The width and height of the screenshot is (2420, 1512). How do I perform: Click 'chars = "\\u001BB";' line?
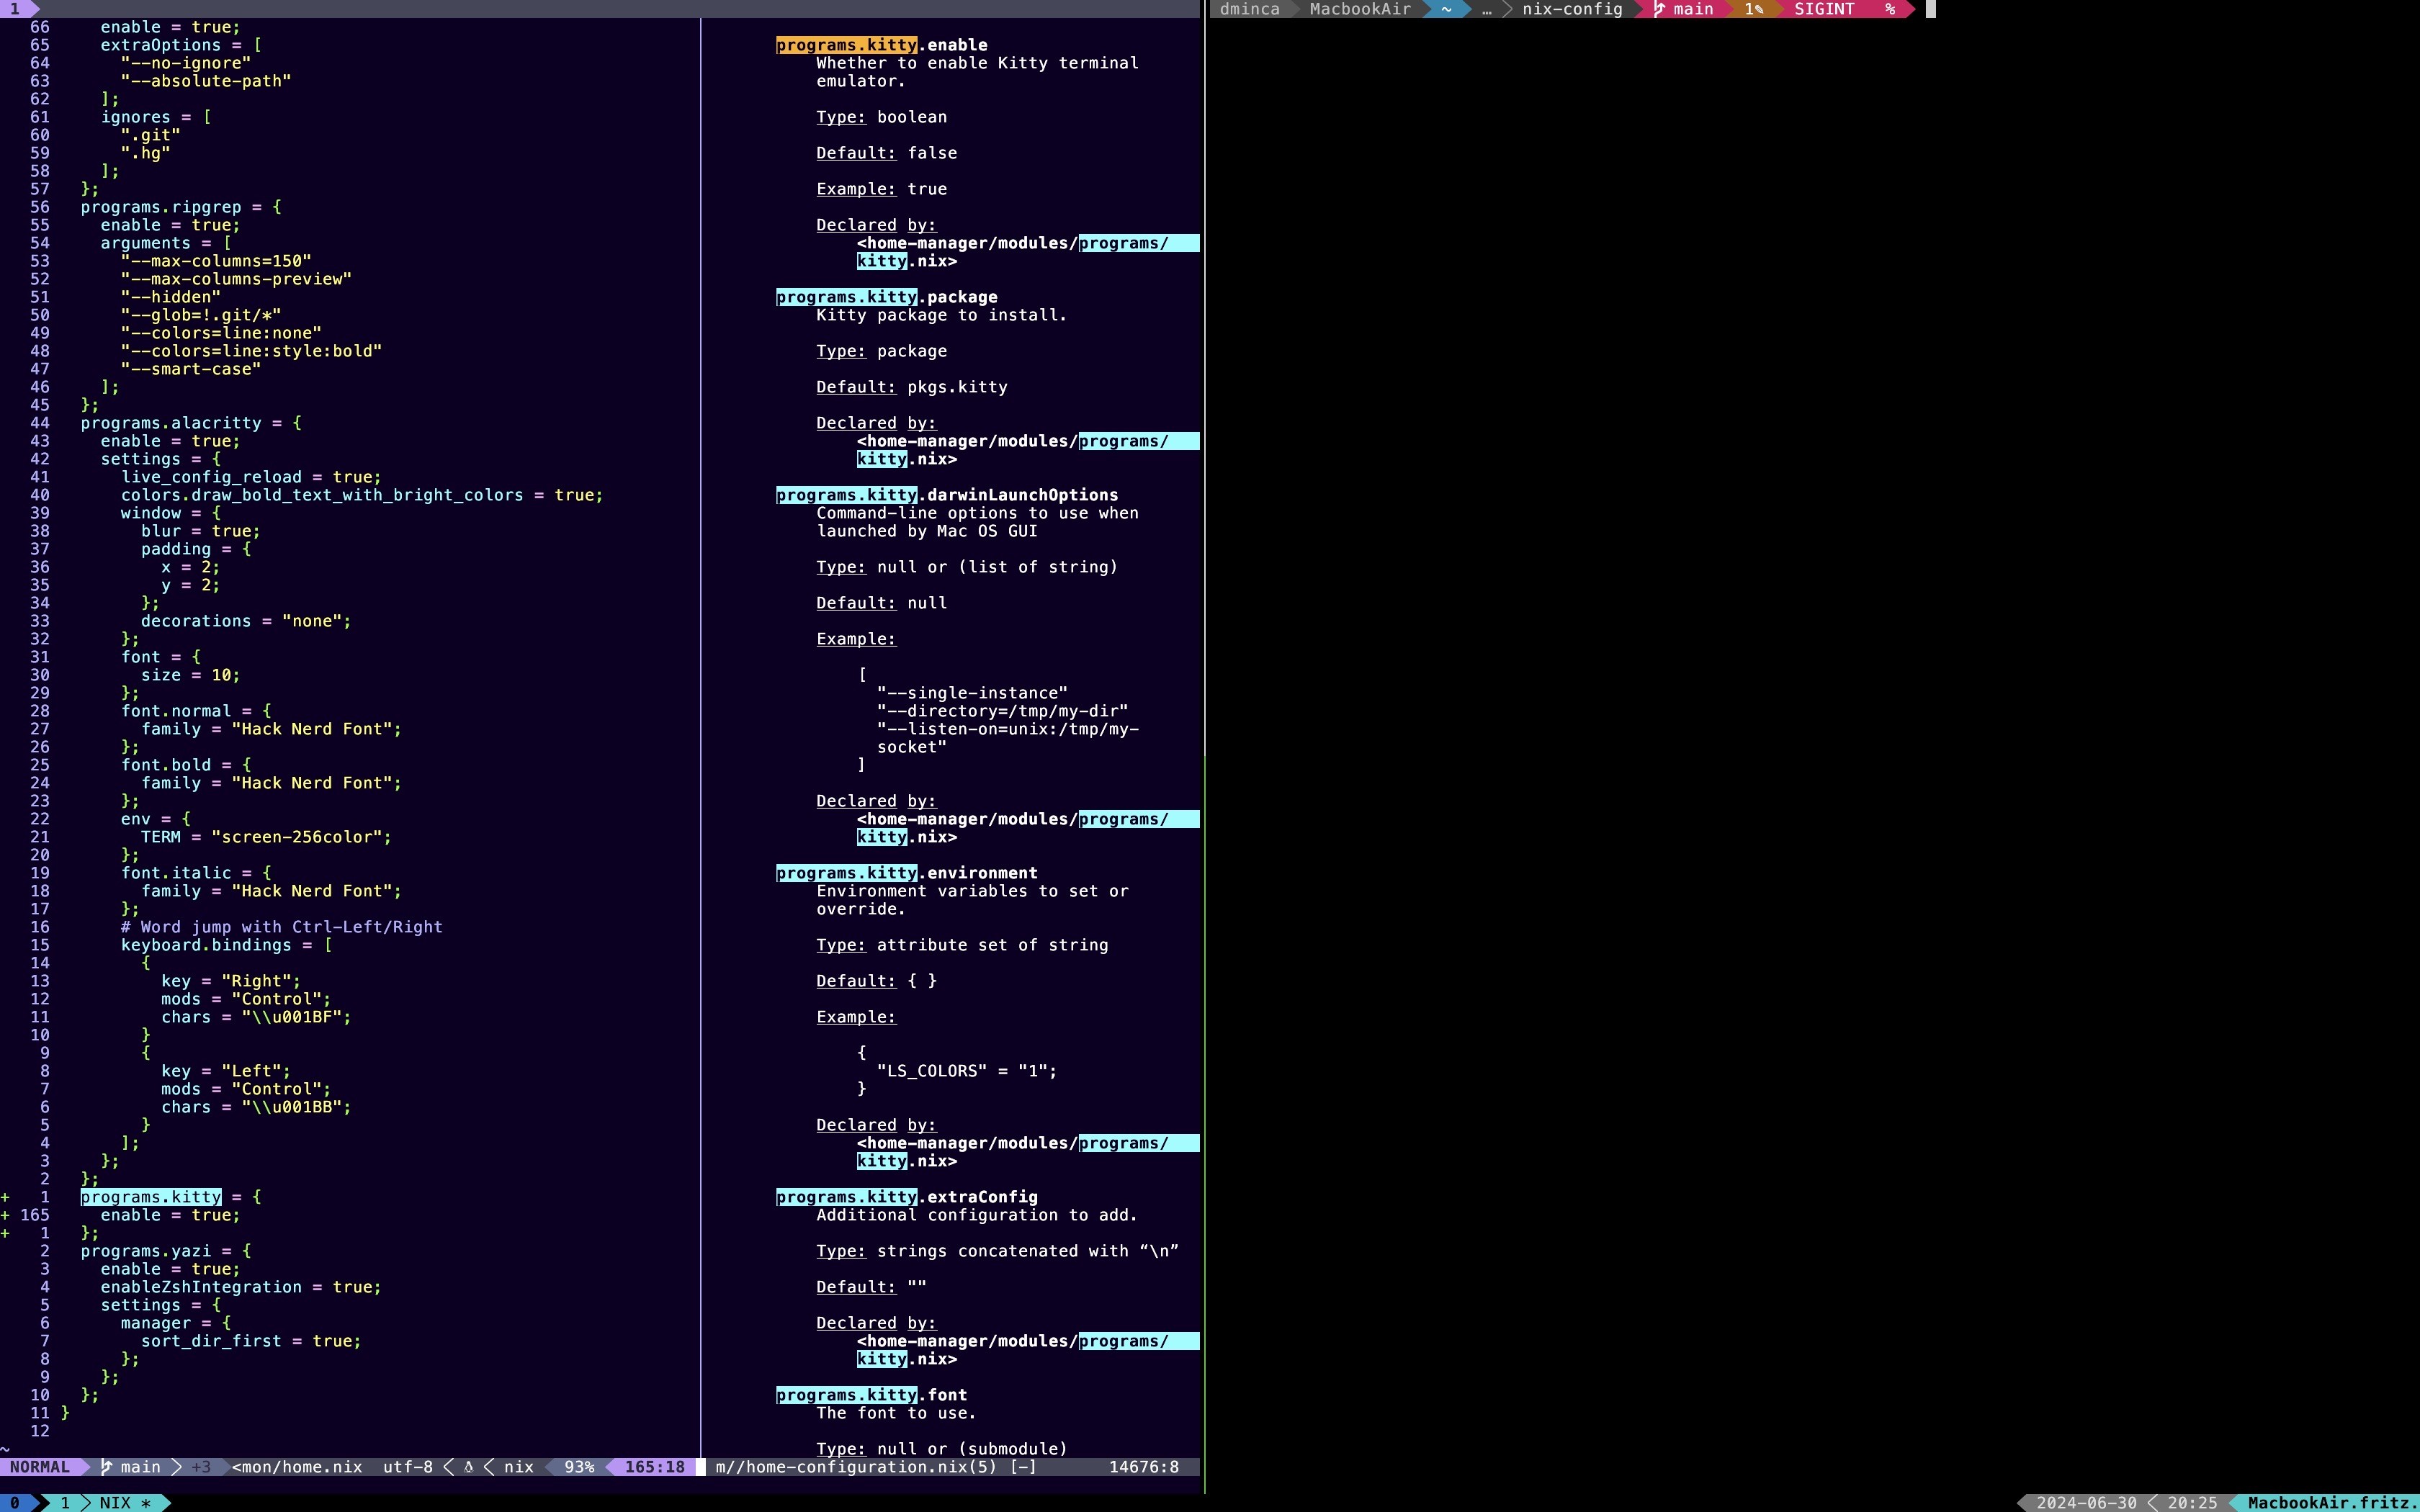256,1107
